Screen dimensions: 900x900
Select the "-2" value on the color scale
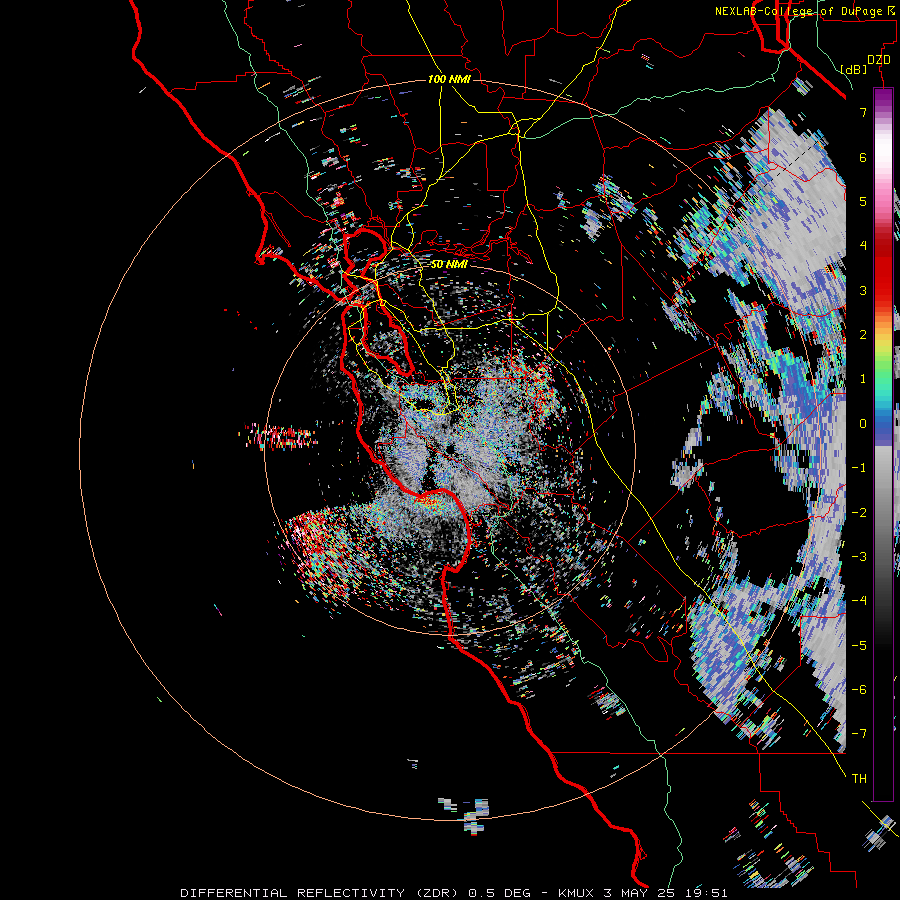click(x=859, y=512)
